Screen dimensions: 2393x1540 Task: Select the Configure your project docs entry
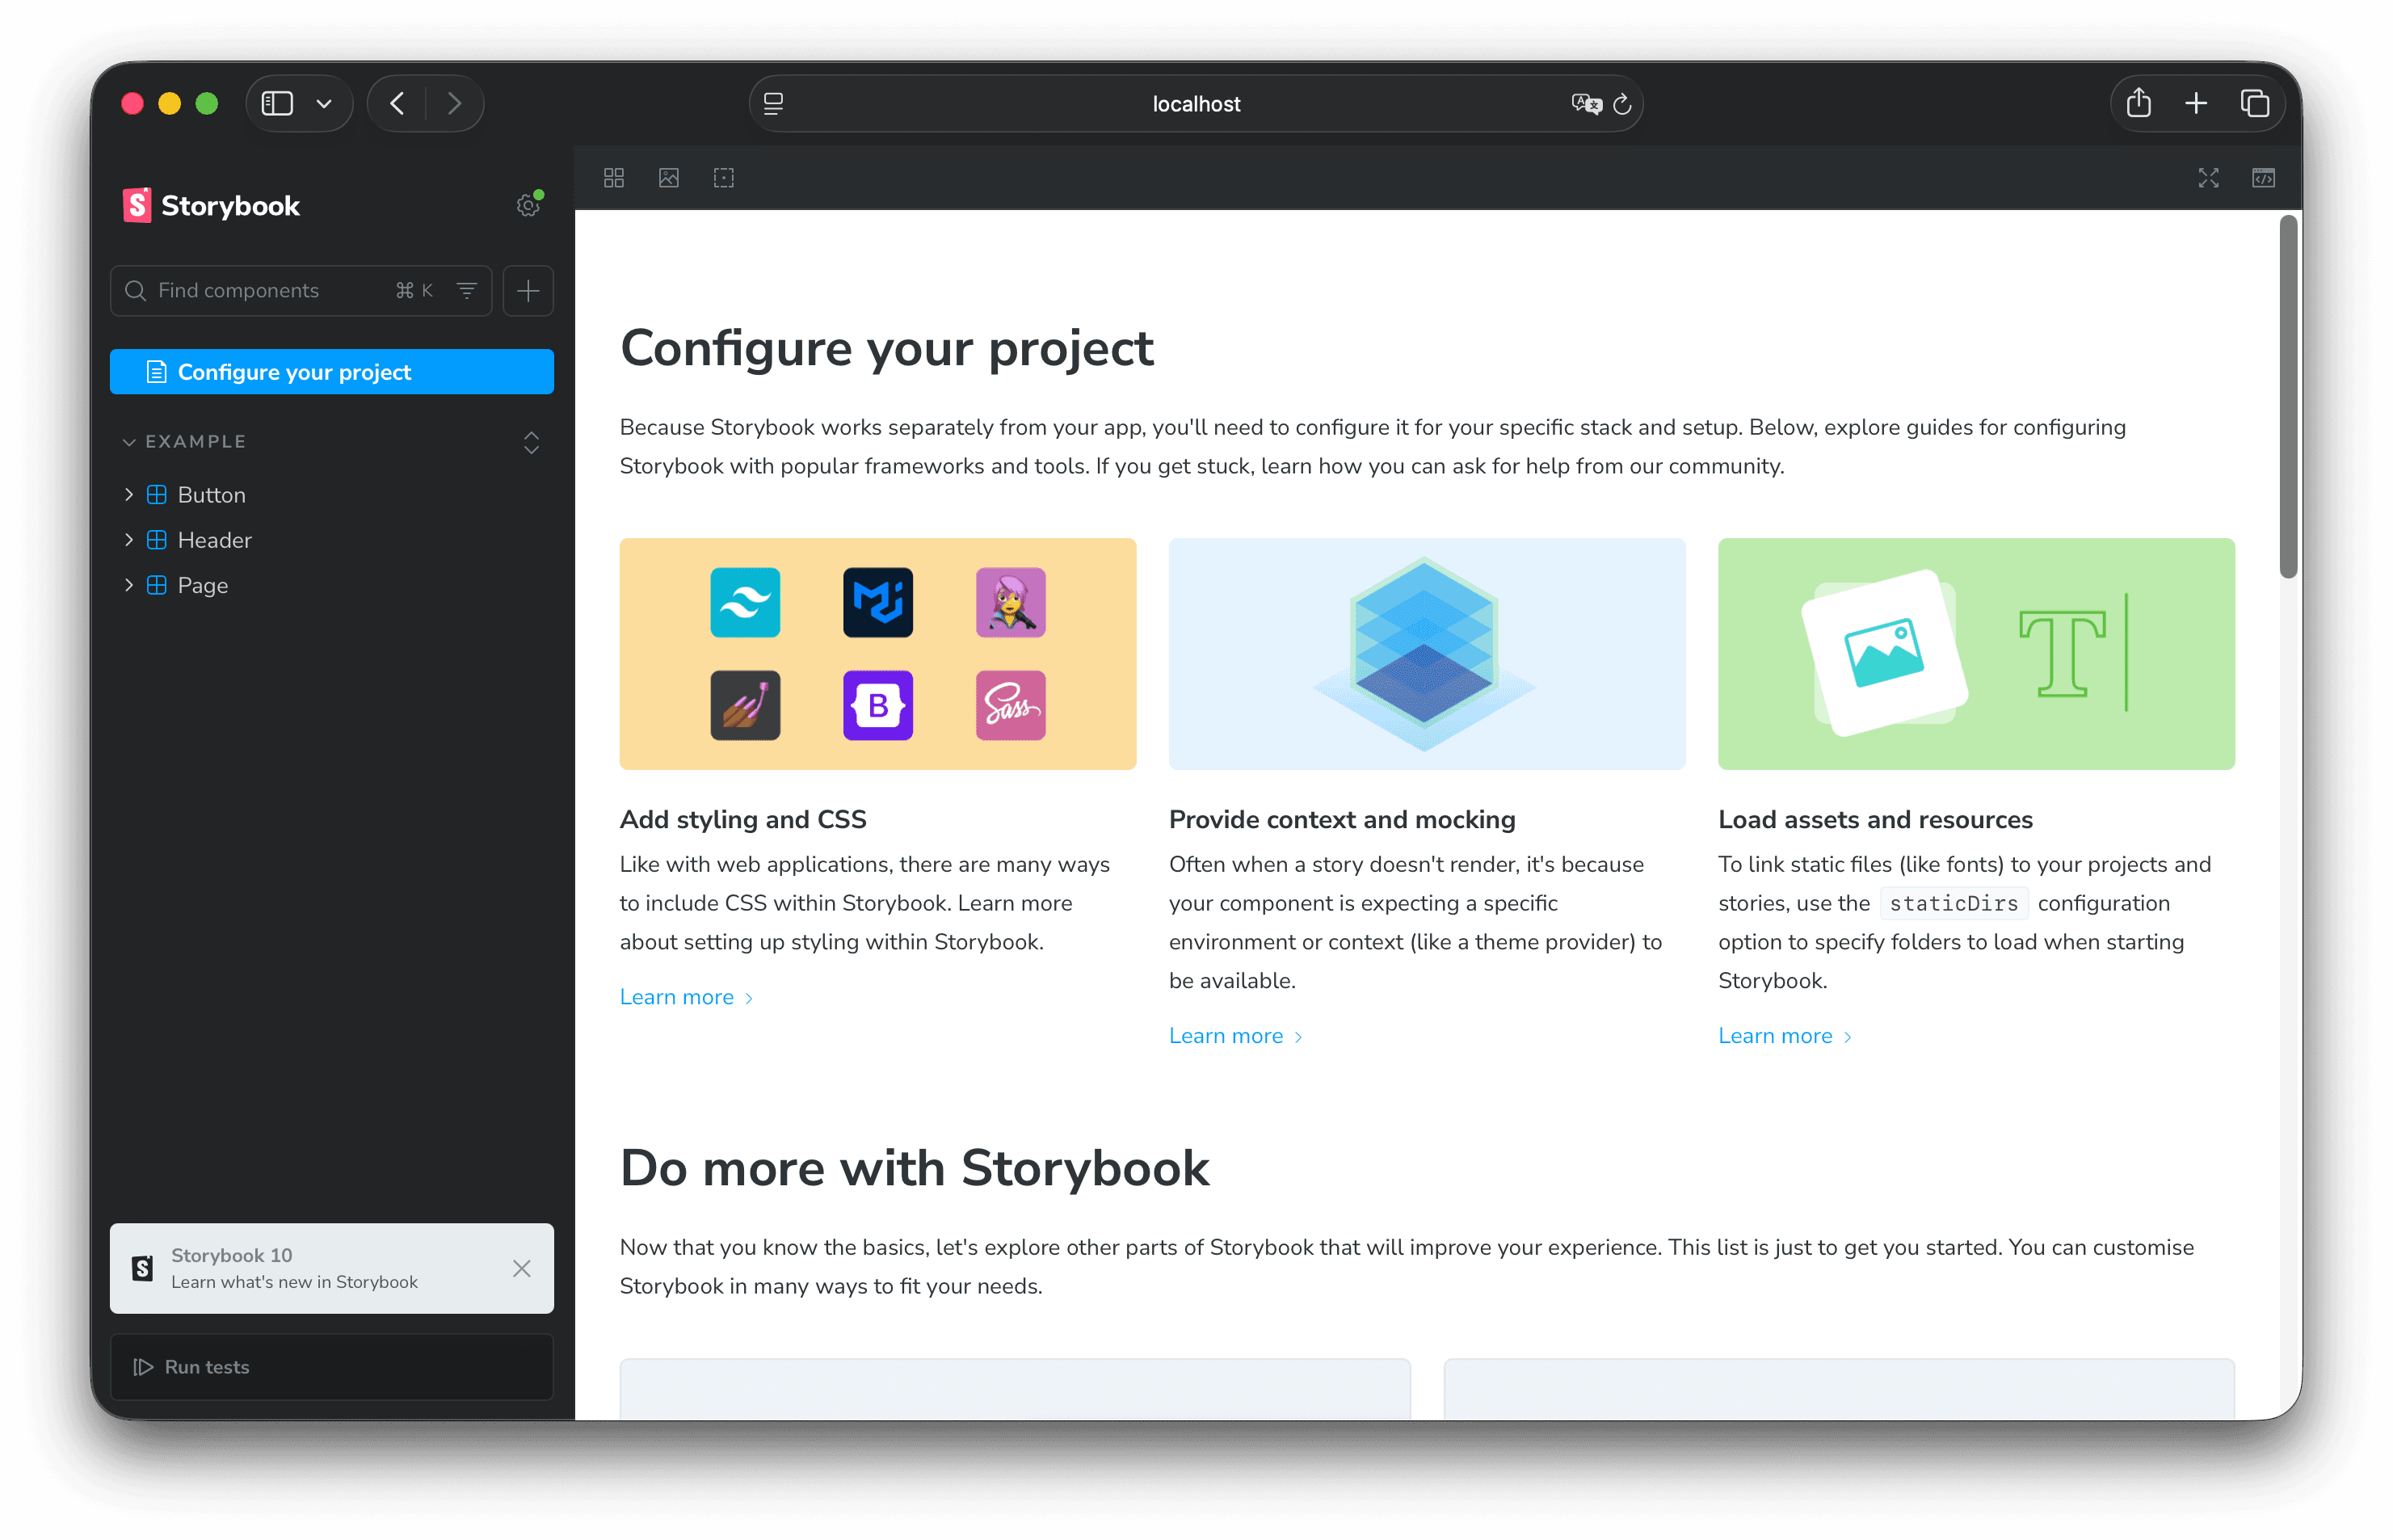(331, 372)
